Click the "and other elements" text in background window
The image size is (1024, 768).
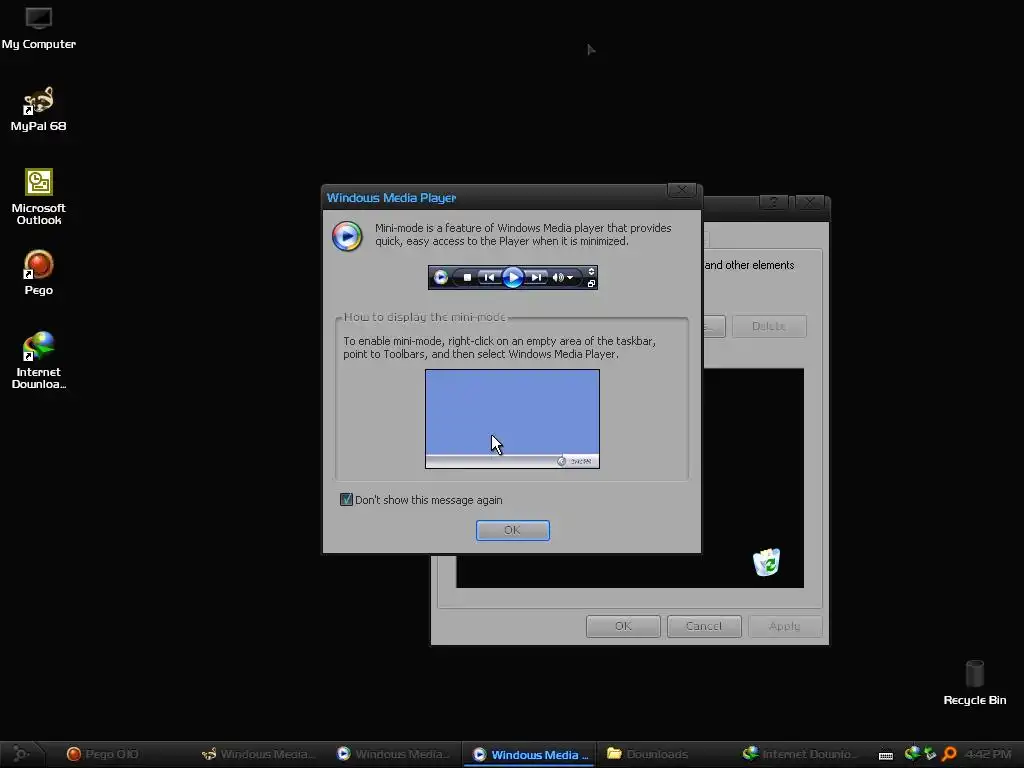(749, 265)
